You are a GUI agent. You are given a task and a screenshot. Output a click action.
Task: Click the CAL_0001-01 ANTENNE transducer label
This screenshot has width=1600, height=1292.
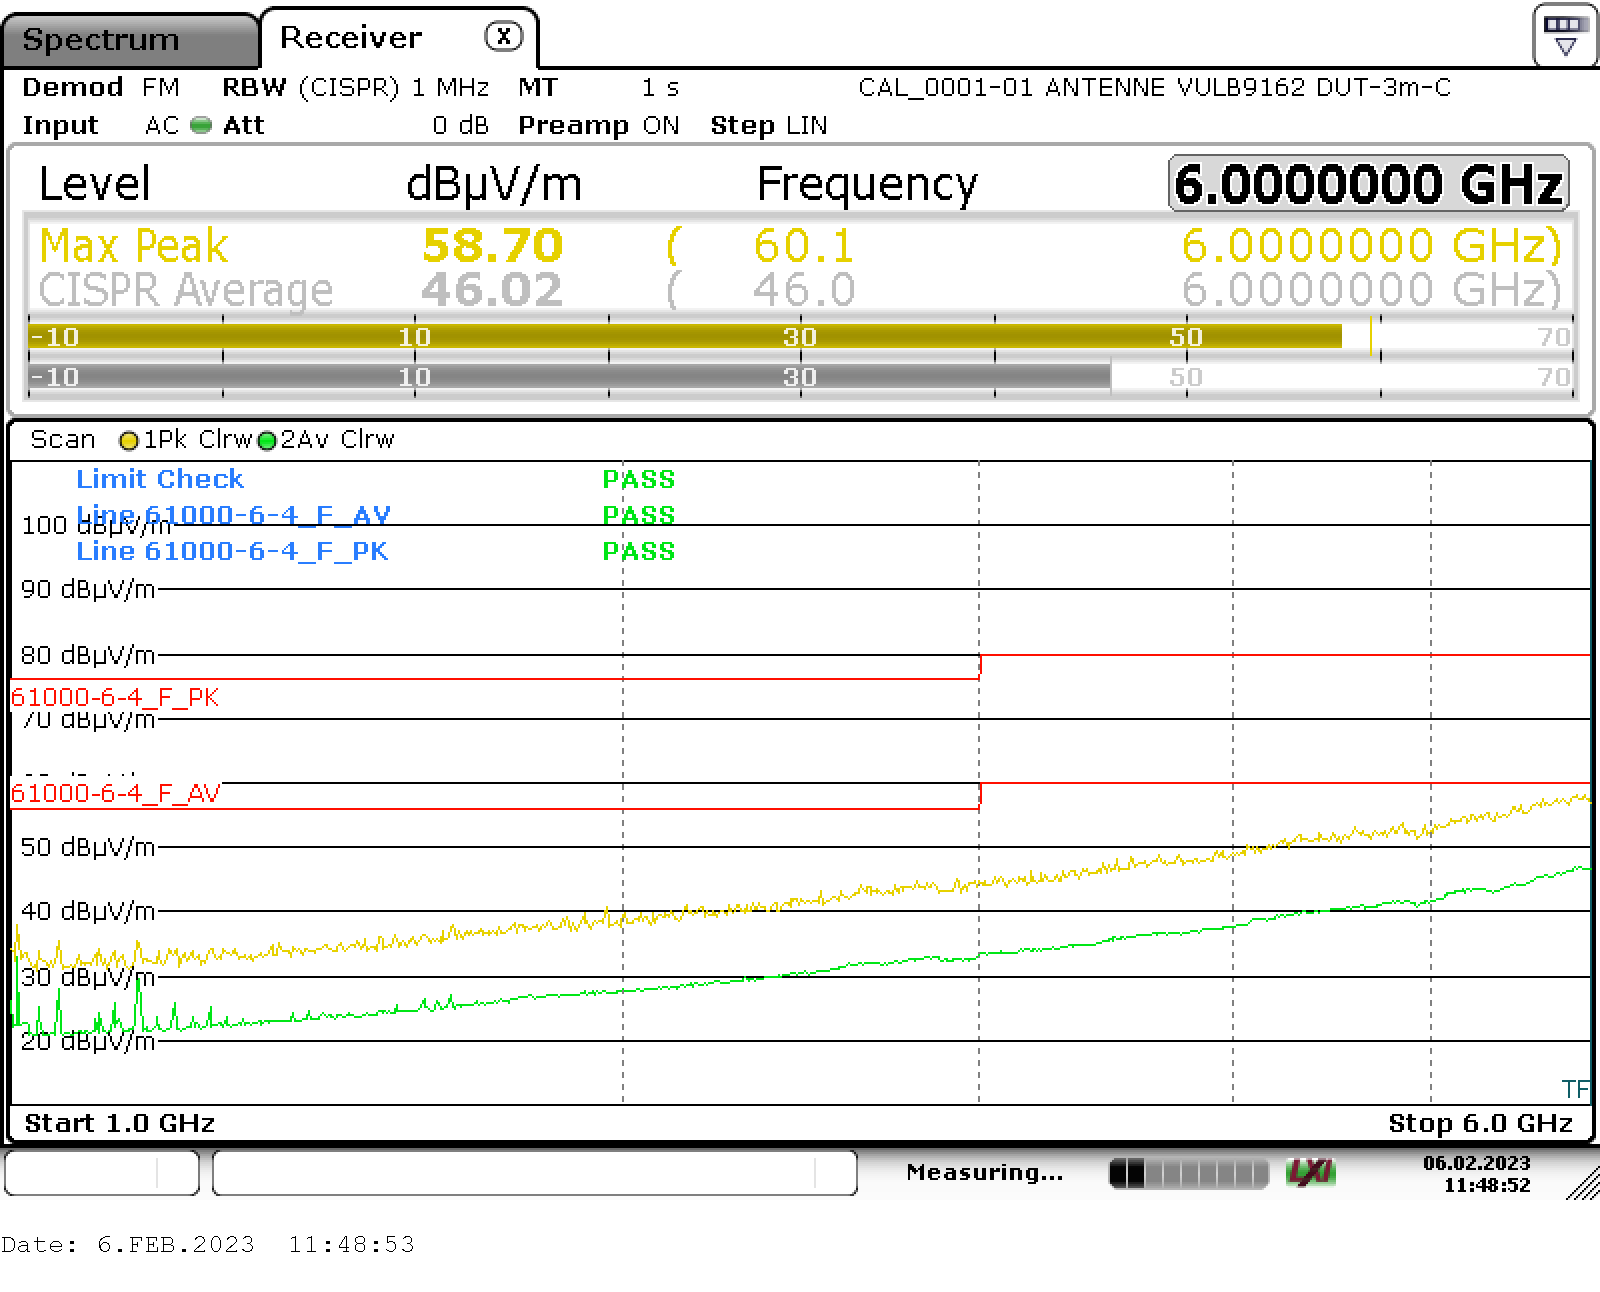coord(1154,88)
